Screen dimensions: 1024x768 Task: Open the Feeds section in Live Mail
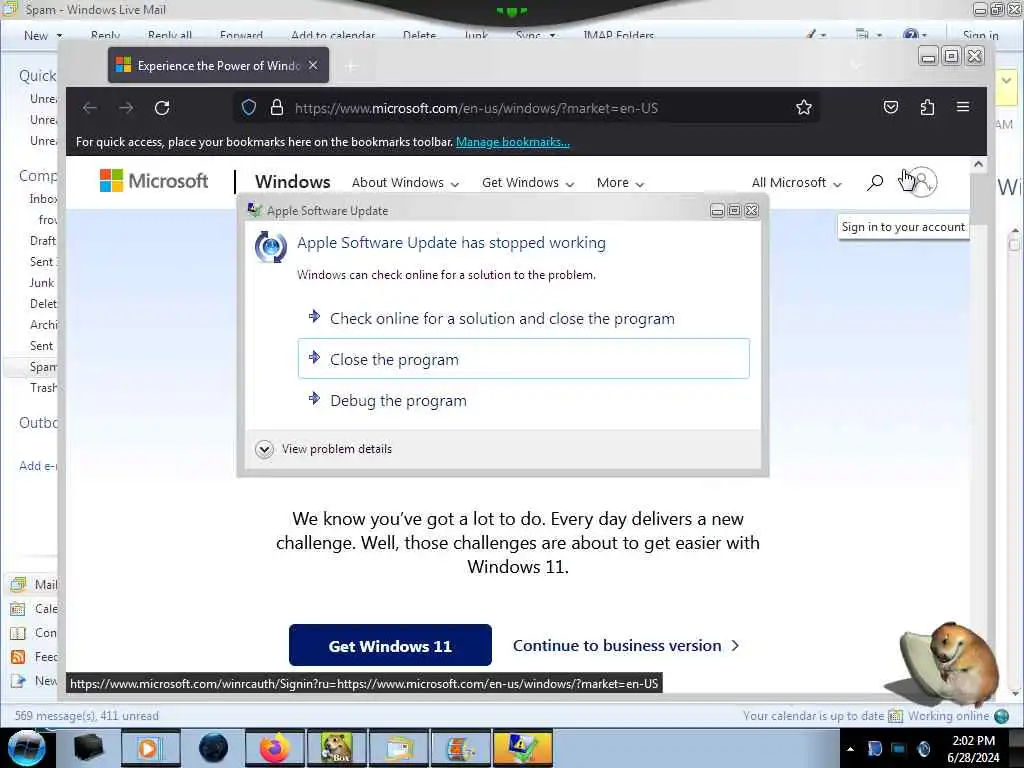(34, 657)
